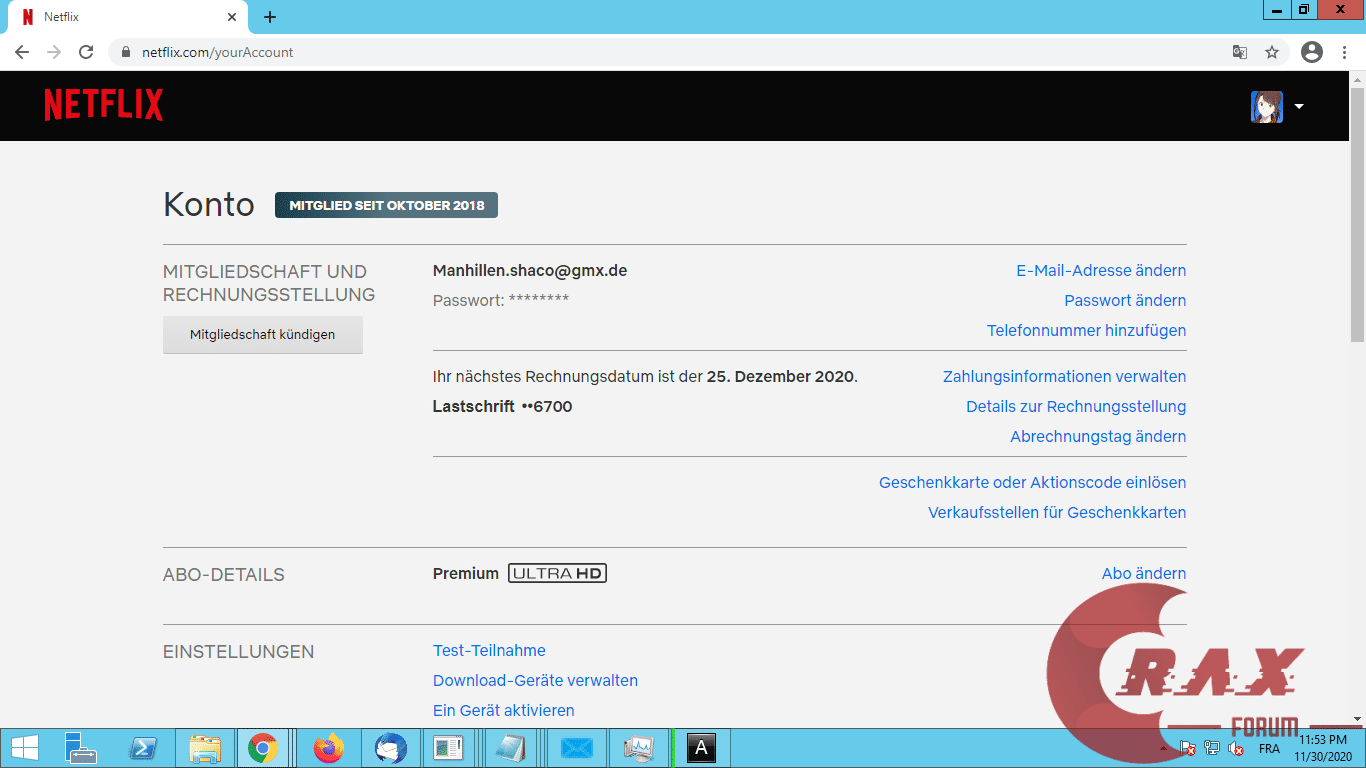This screenshot has width=1366, height=768.
Task: Open the Chrome three-dot menu
Action: pos(1343,52)
